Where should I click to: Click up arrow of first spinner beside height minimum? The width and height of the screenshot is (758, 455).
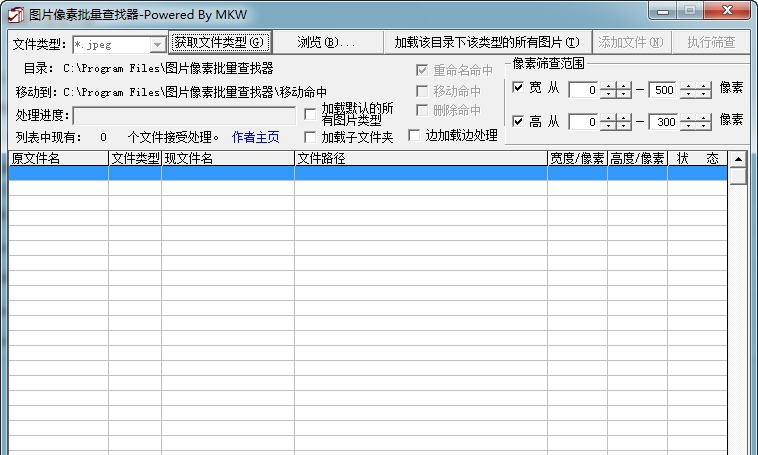[608, 118]
